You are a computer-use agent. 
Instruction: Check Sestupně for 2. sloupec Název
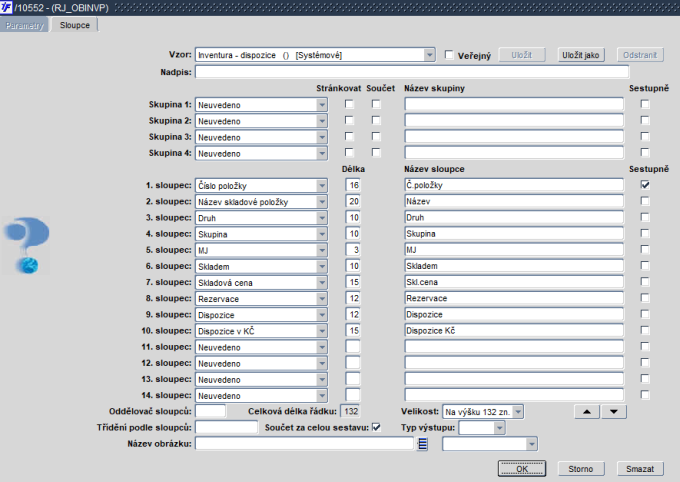(645, 201)
